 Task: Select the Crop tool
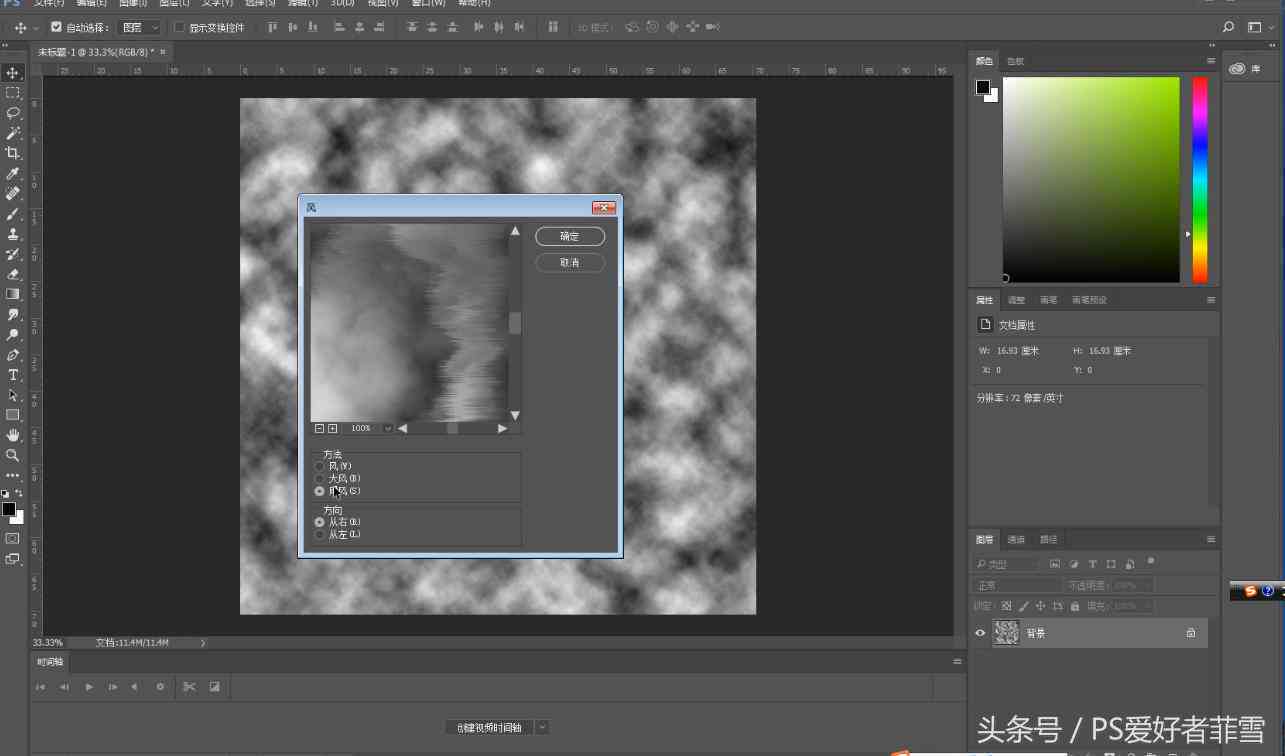pyautogui.click(x=13, y=153)
